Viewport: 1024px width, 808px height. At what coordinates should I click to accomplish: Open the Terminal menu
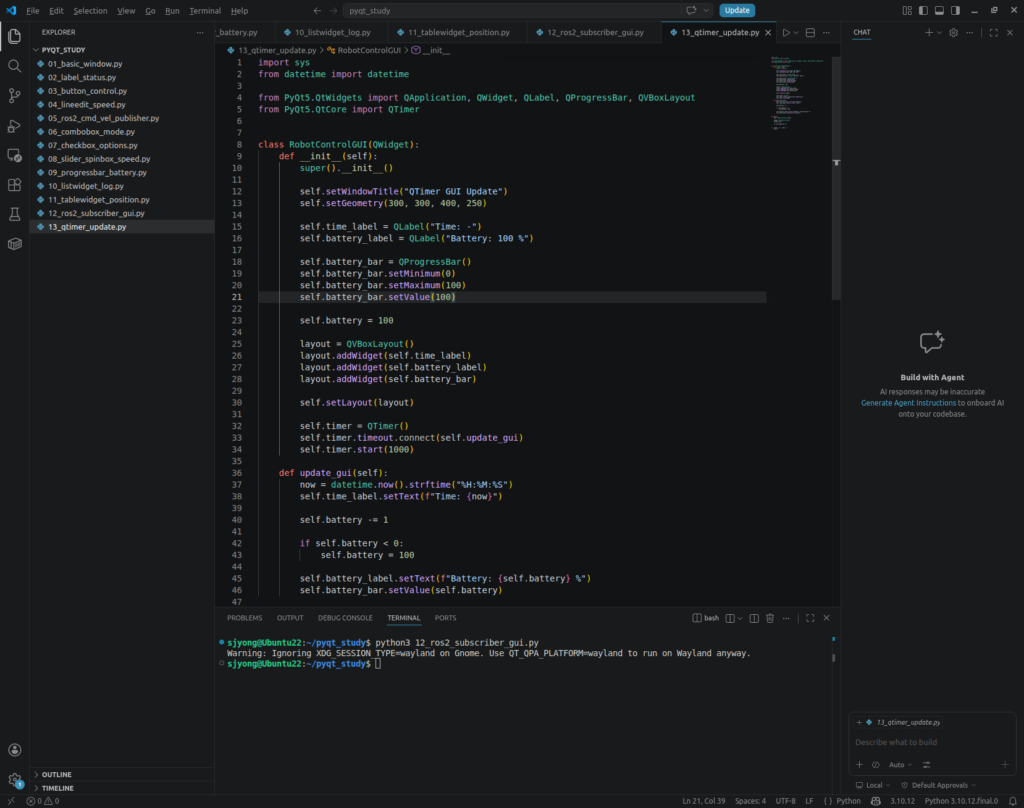(x=205, y=11)
